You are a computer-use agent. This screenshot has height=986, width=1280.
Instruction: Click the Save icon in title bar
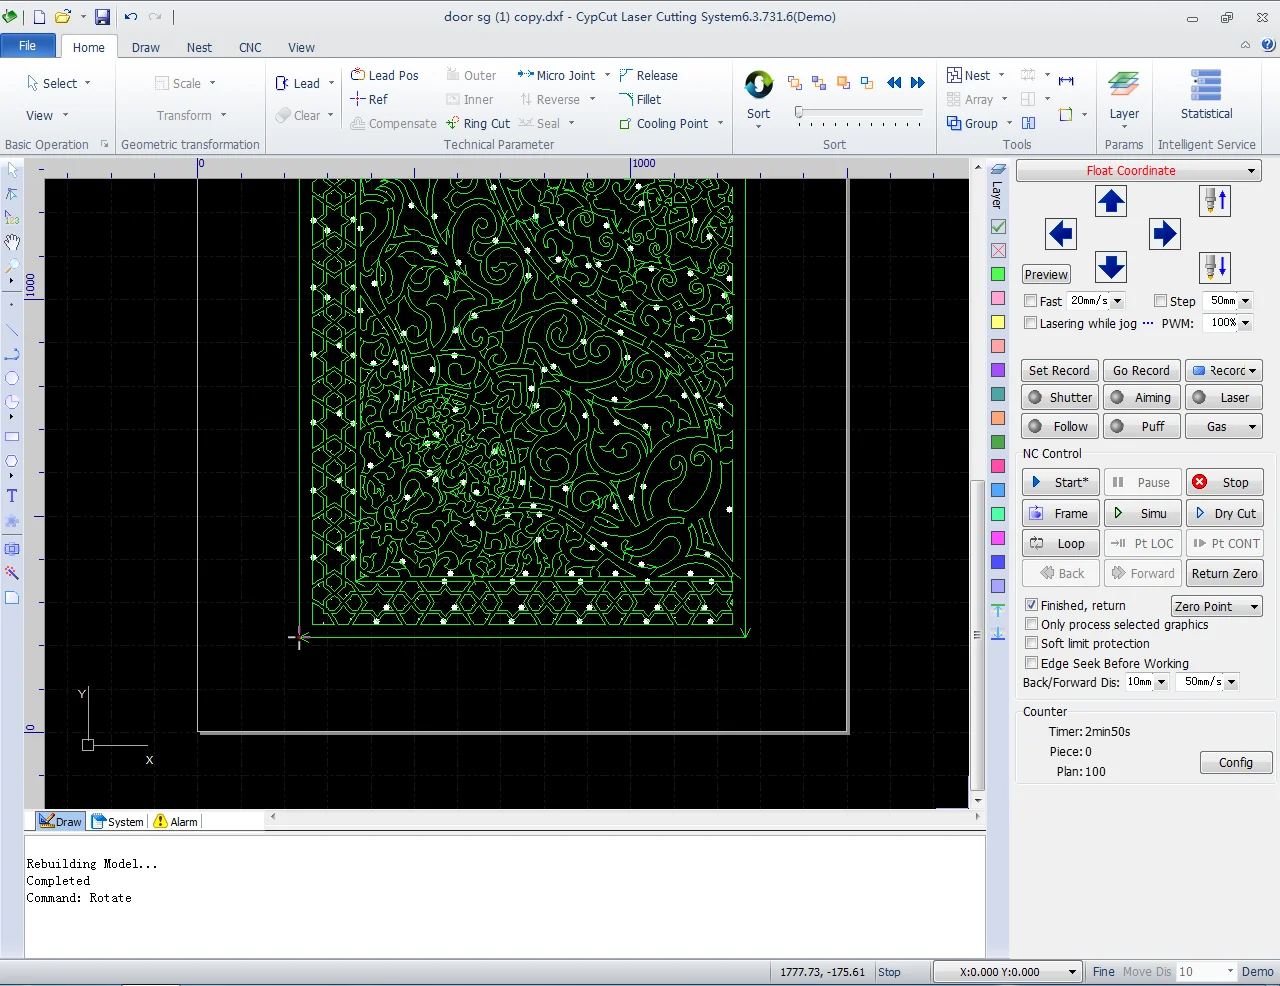click(x=102, y=17)
